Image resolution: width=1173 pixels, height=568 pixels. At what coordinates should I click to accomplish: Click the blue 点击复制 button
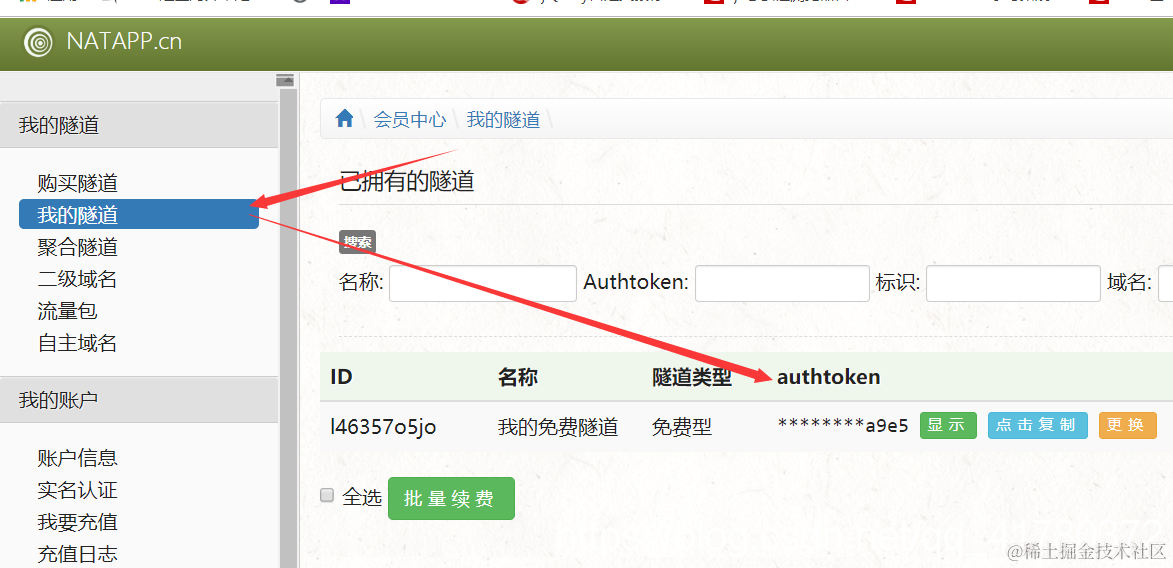click(x=1038, y=425)
